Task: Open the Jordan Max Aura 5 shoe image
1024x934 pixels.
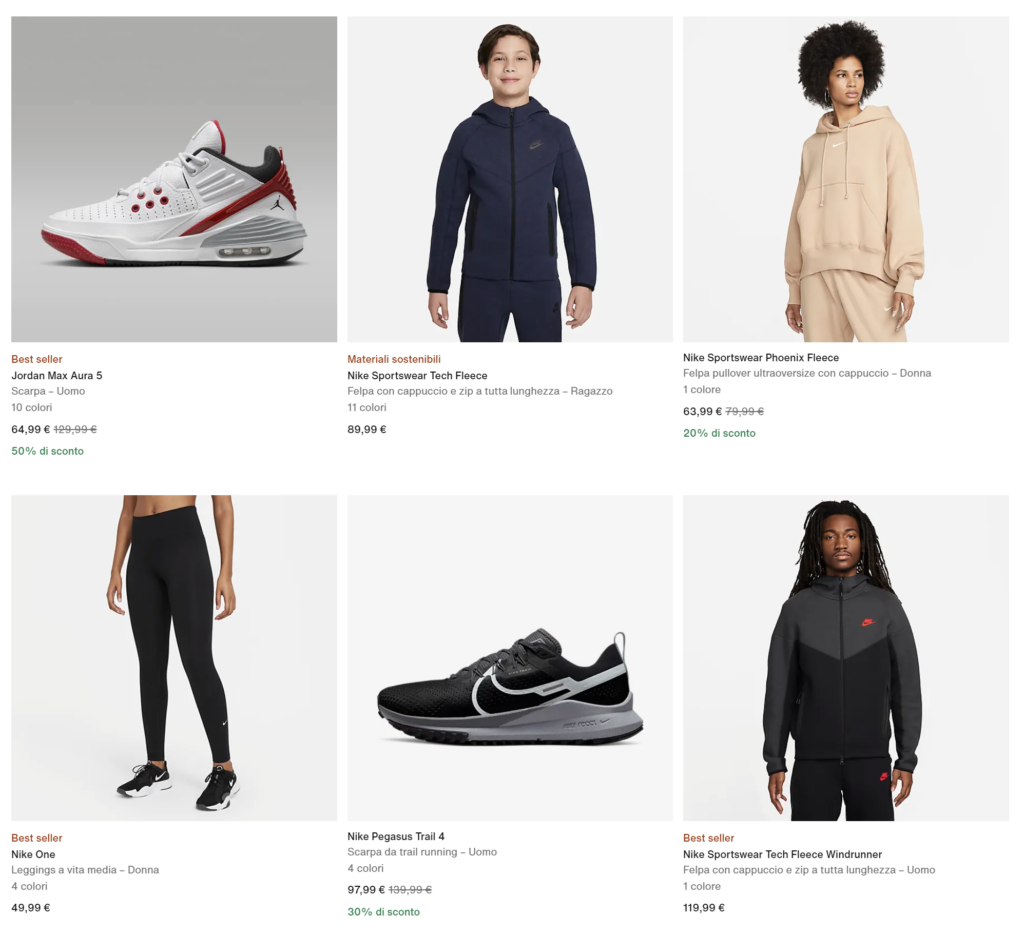Action: click(174, 180)
